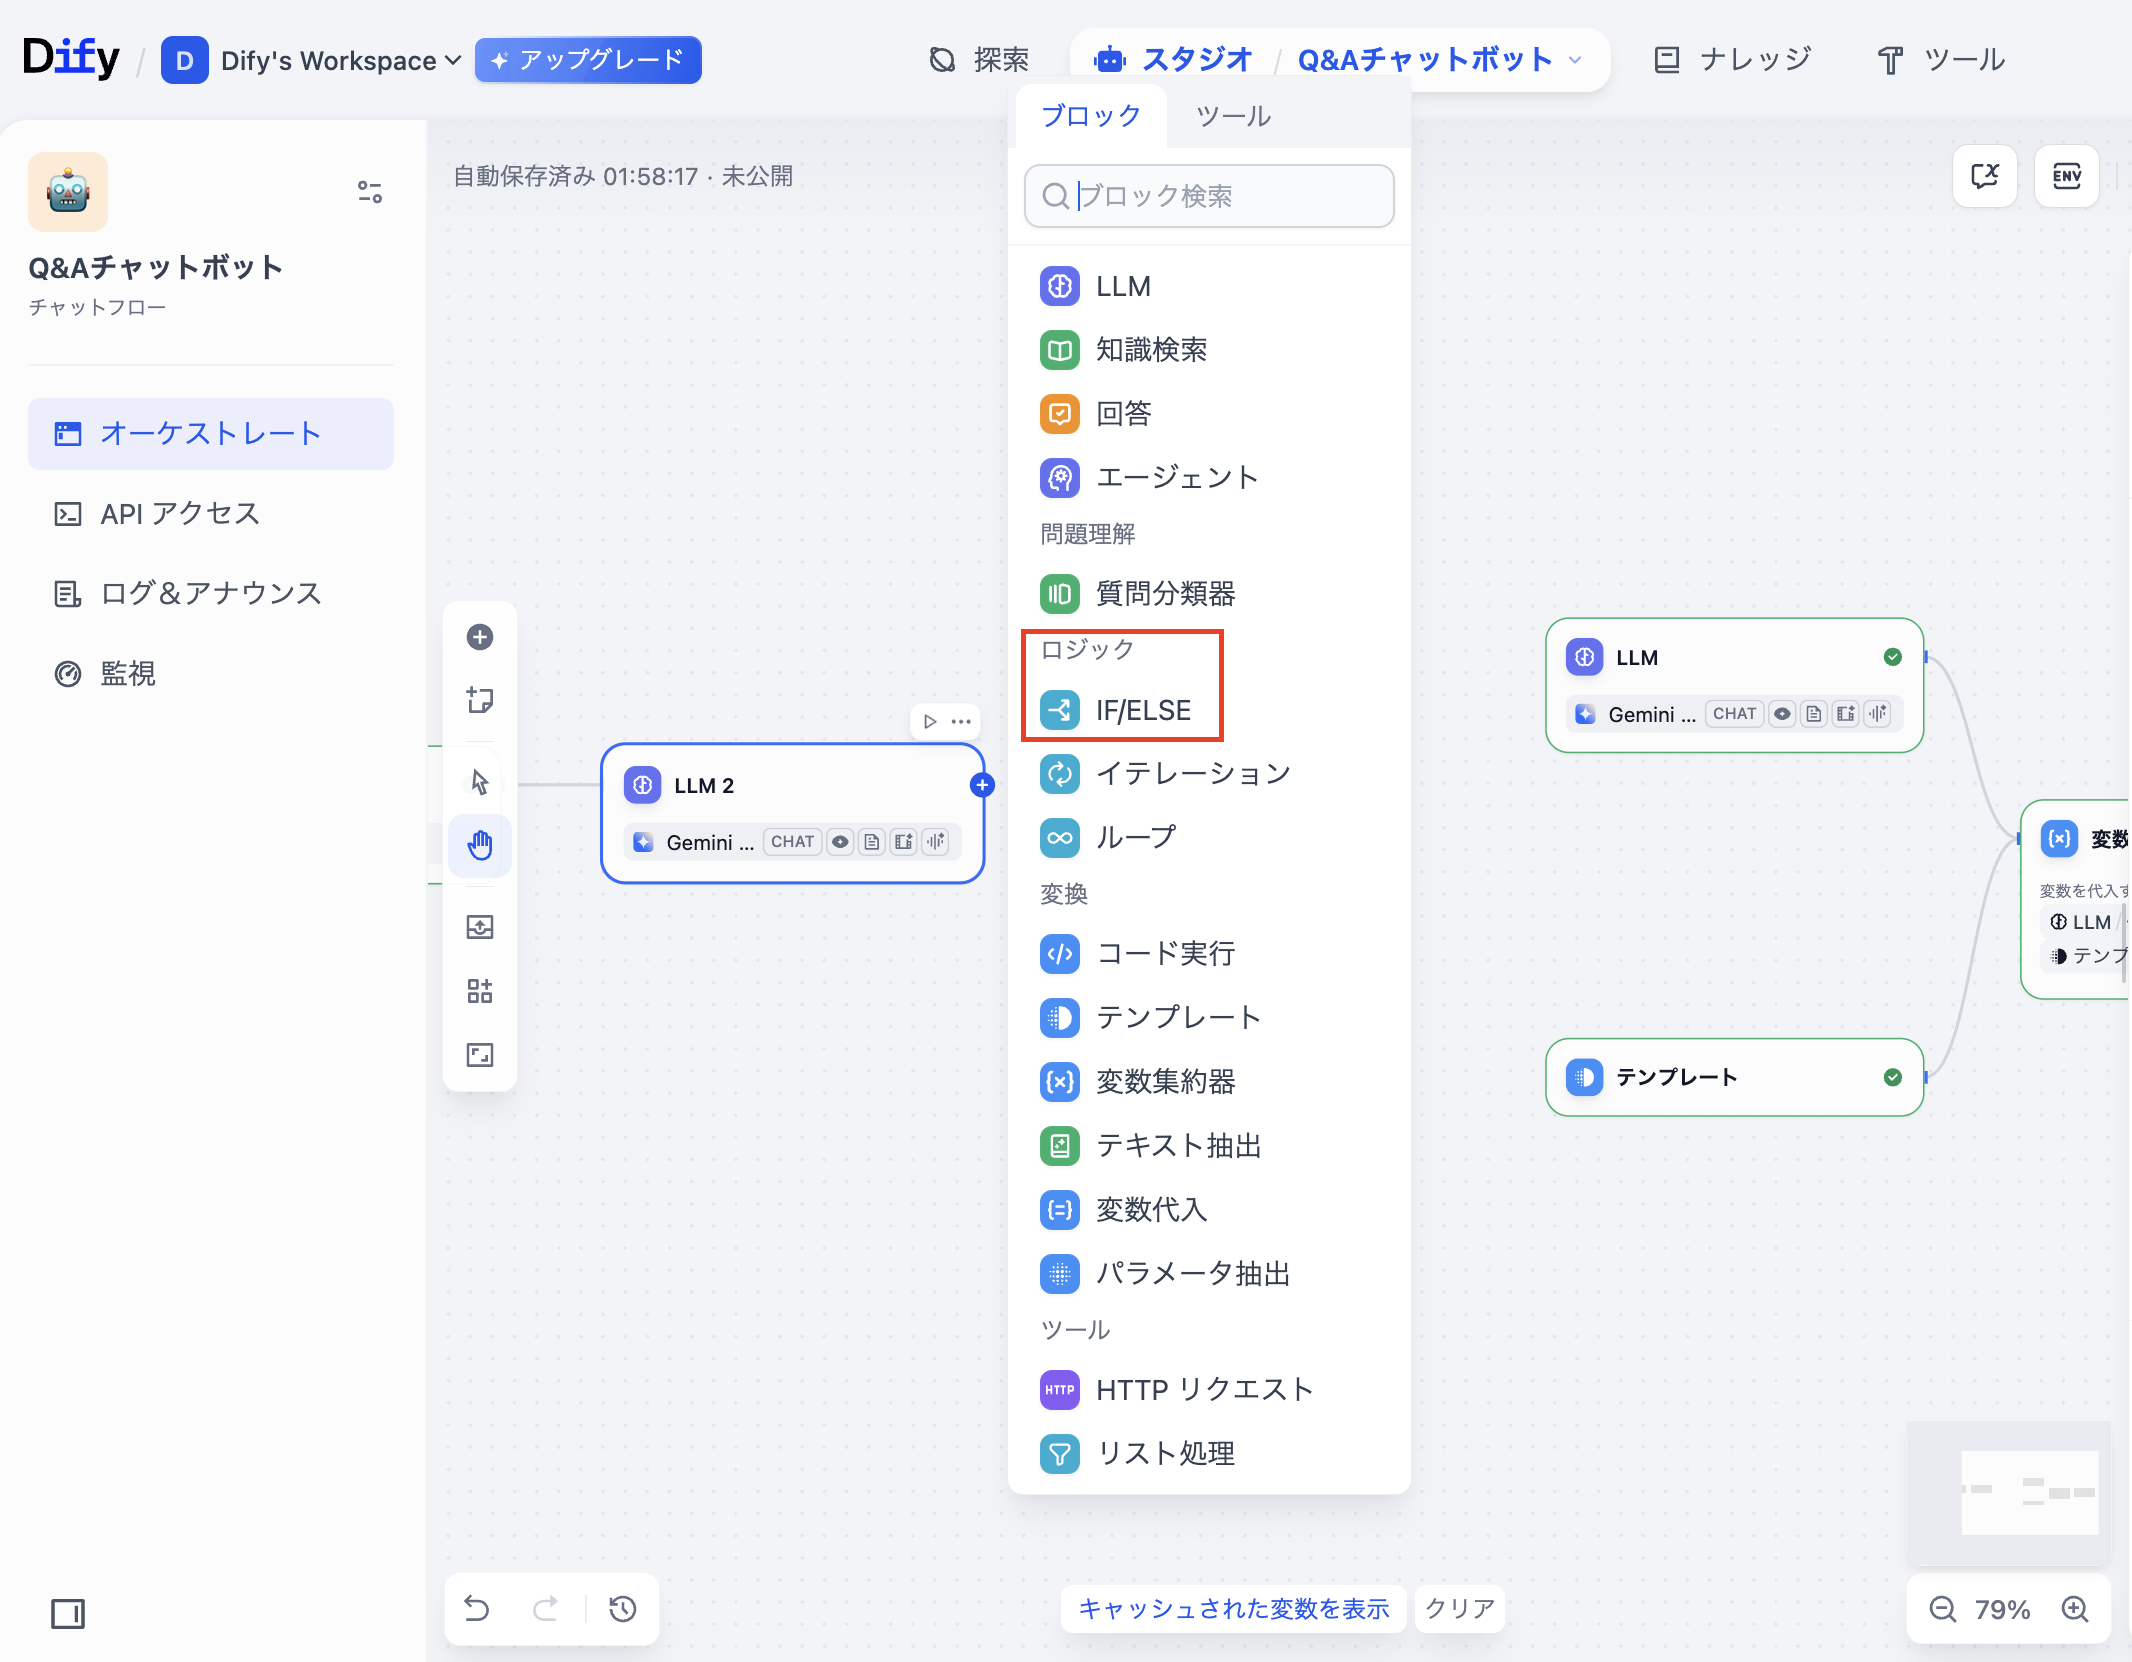Open version history clock icon
The width and height of the screenshot is (2132, 1662).
[623, 1609]
